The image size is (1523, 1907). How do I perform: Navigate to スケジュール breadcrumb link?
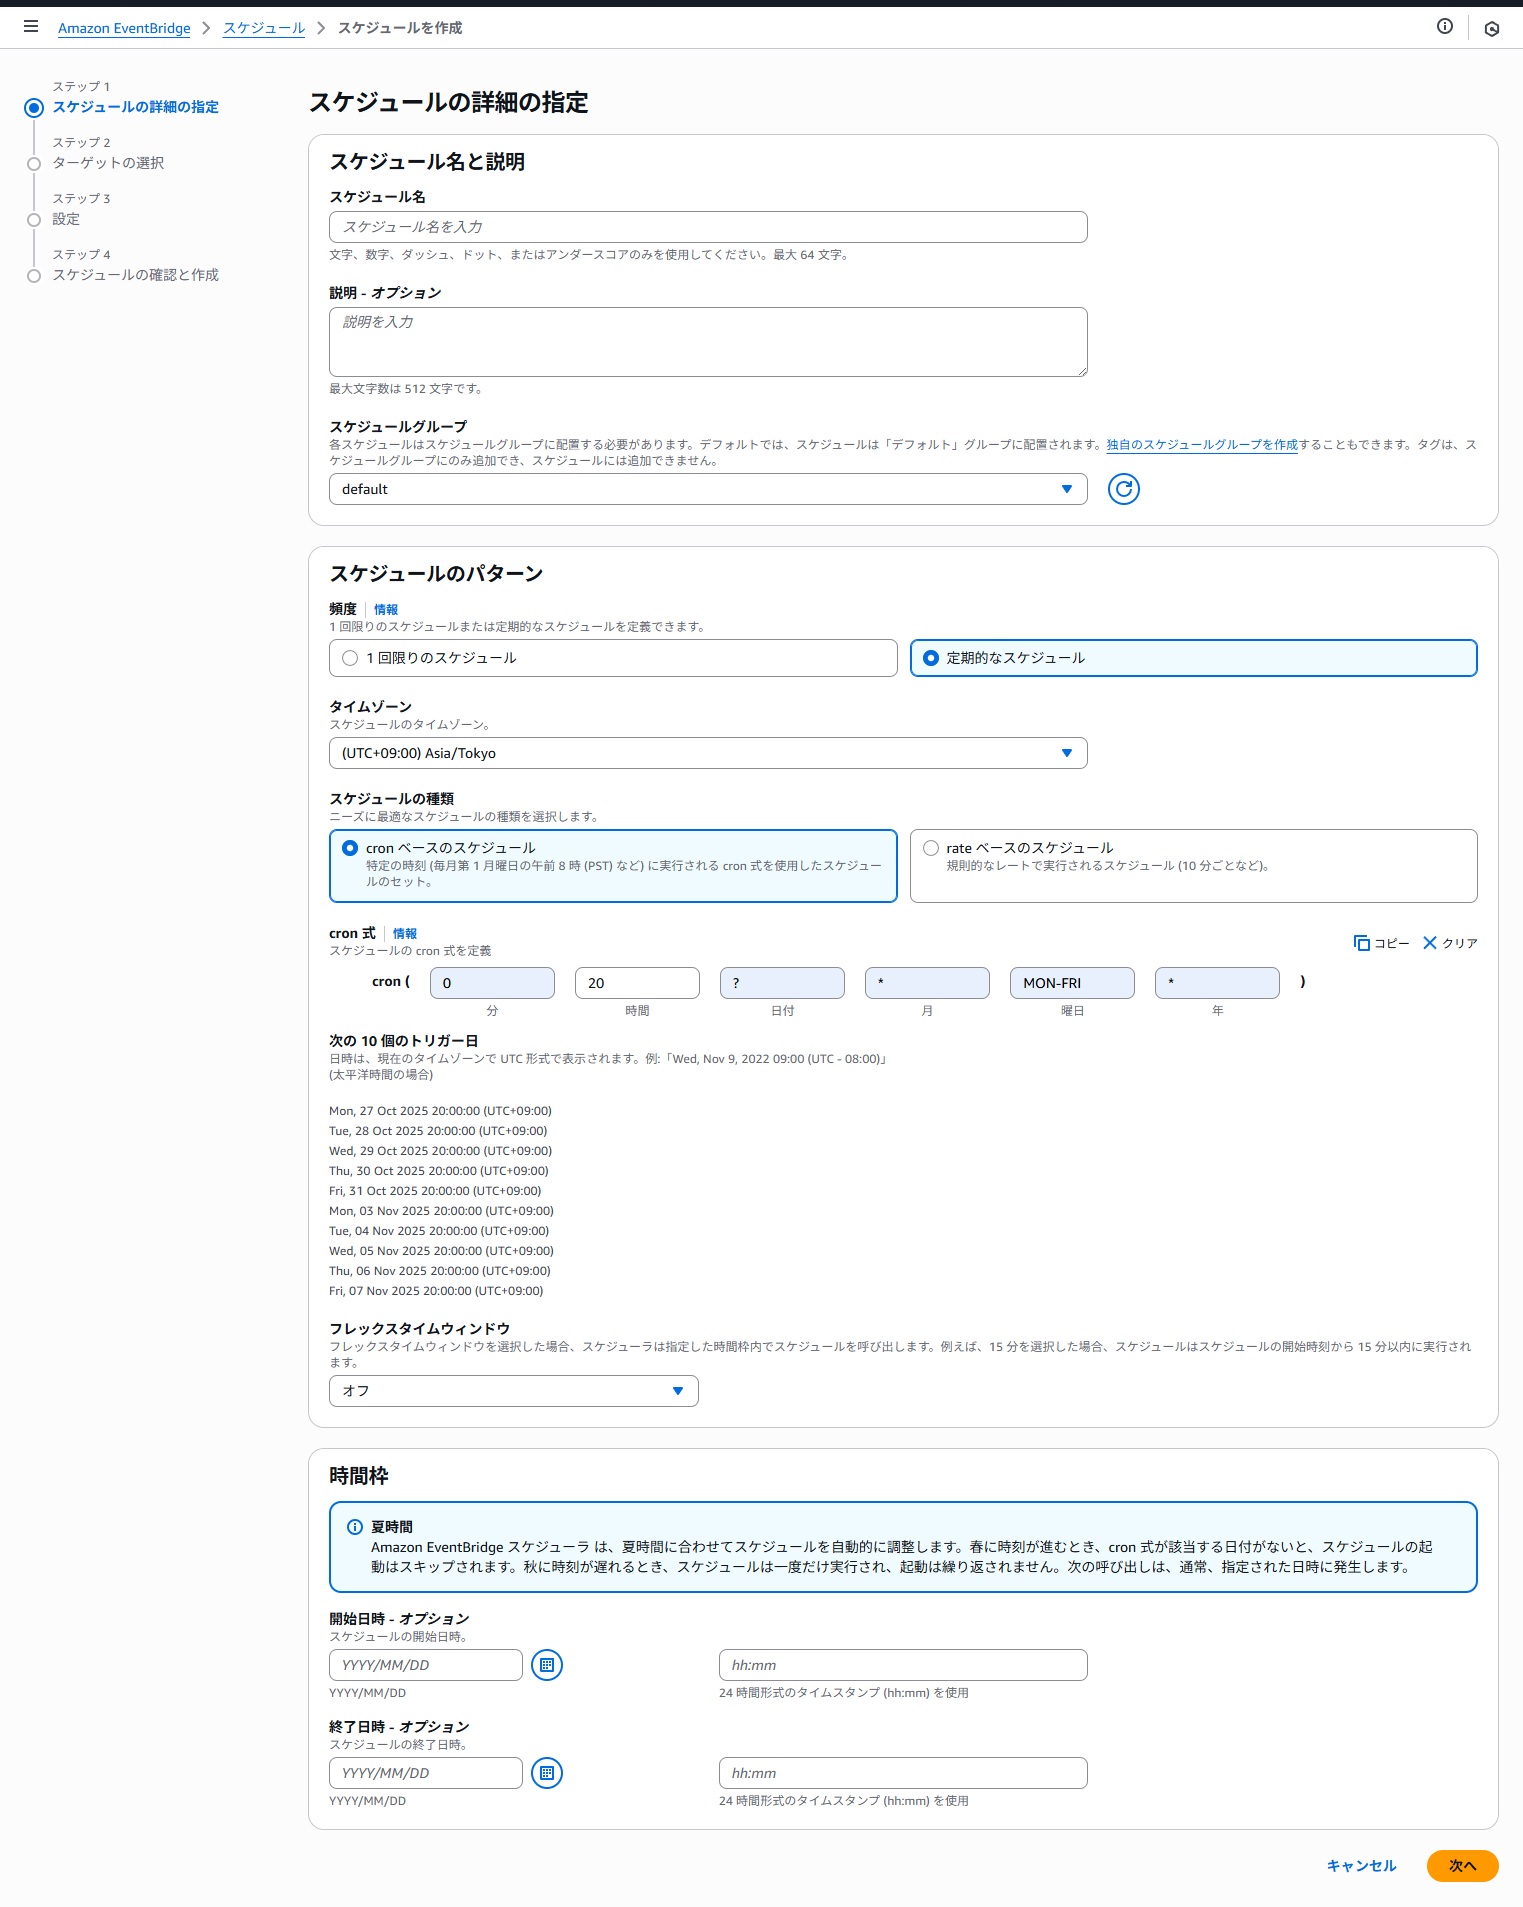click(264, 28)
